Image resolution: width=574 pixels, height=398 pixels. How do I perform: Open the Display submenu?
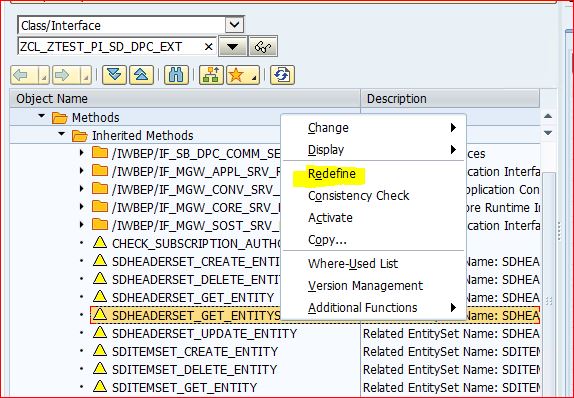(x=373, y=149)
